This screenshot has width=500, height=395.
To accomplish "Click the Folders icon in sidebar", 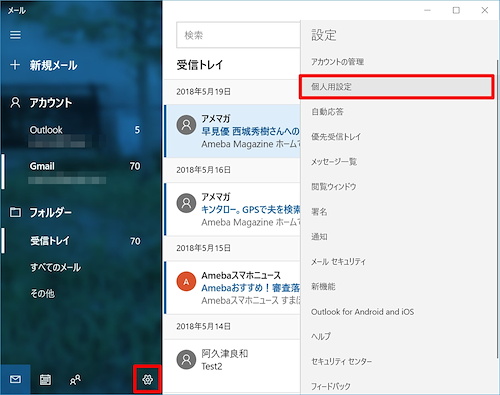I will (15, 212).
